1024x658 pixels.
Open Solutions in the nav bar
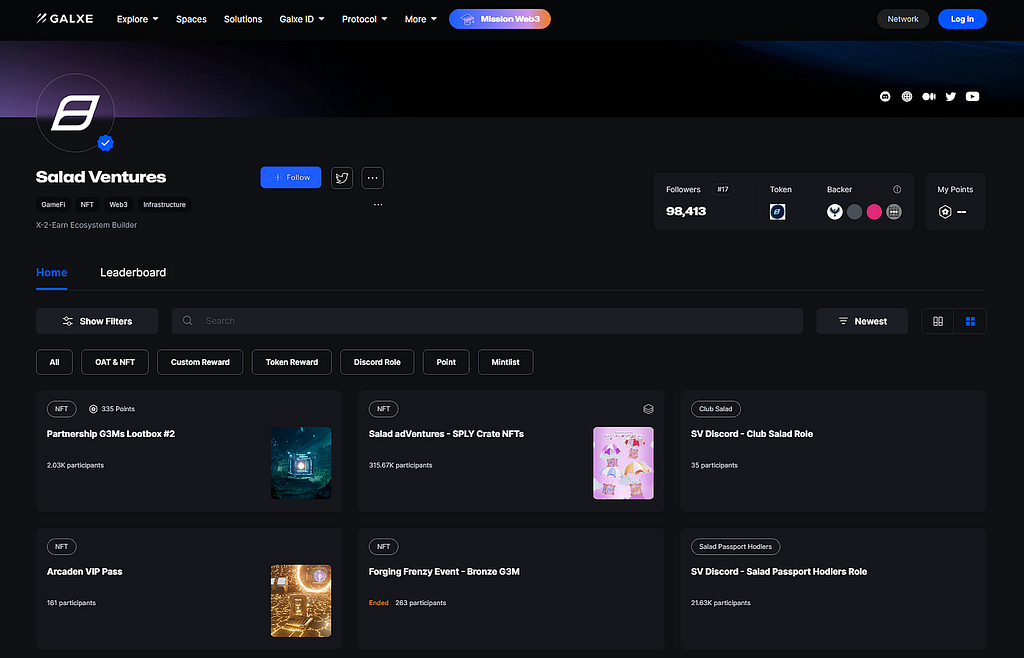coord(243,19)
